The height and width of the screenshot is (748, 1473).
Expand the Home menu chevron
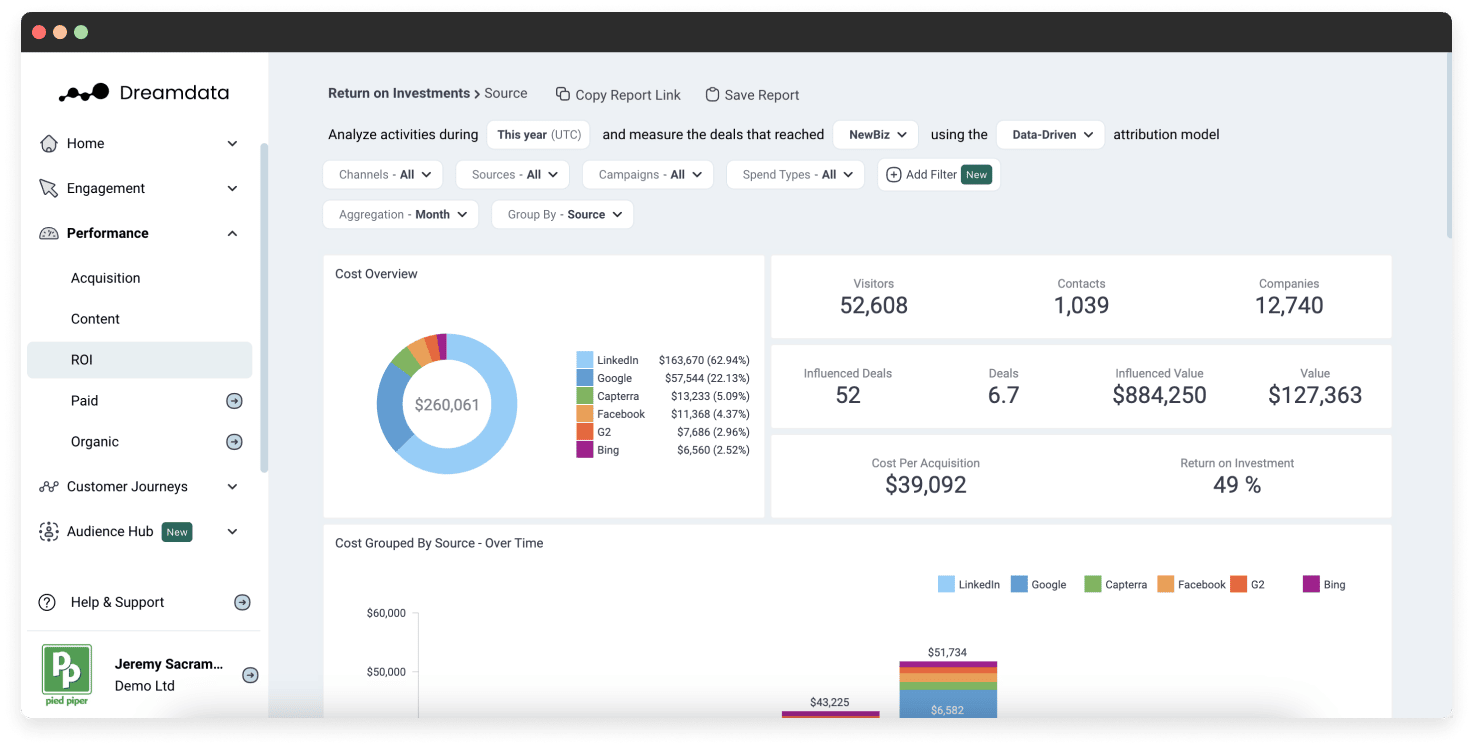pyautogui.click(x=232, y=143)
